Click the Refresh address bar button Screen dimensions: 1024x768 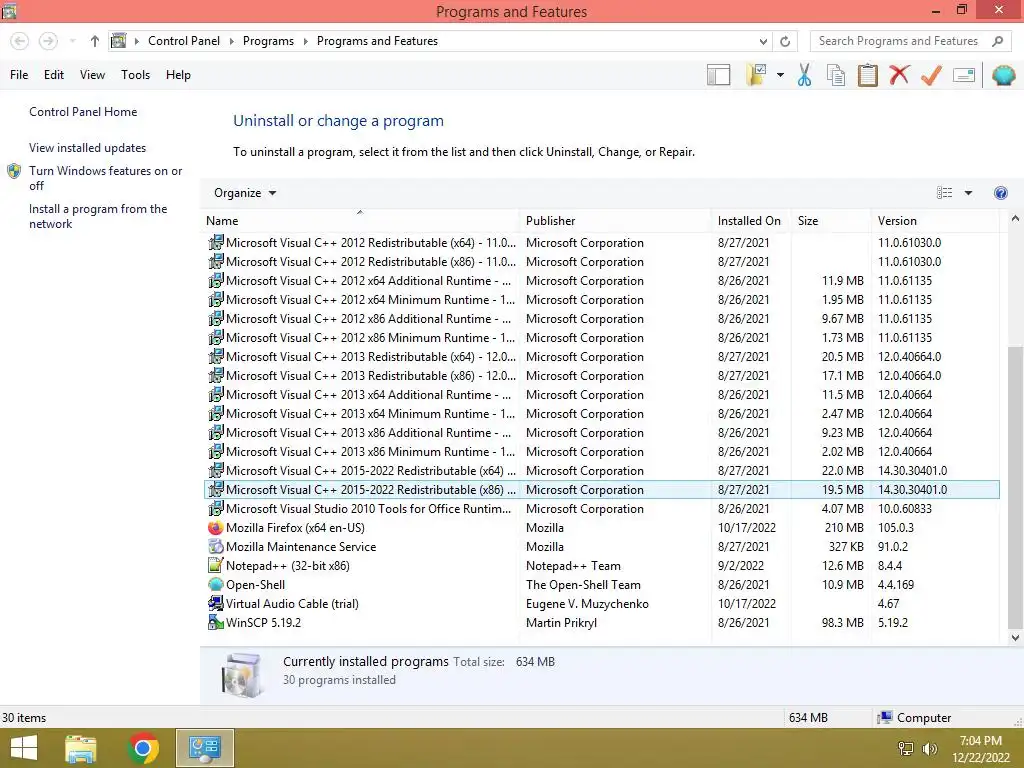click(785, 41)
